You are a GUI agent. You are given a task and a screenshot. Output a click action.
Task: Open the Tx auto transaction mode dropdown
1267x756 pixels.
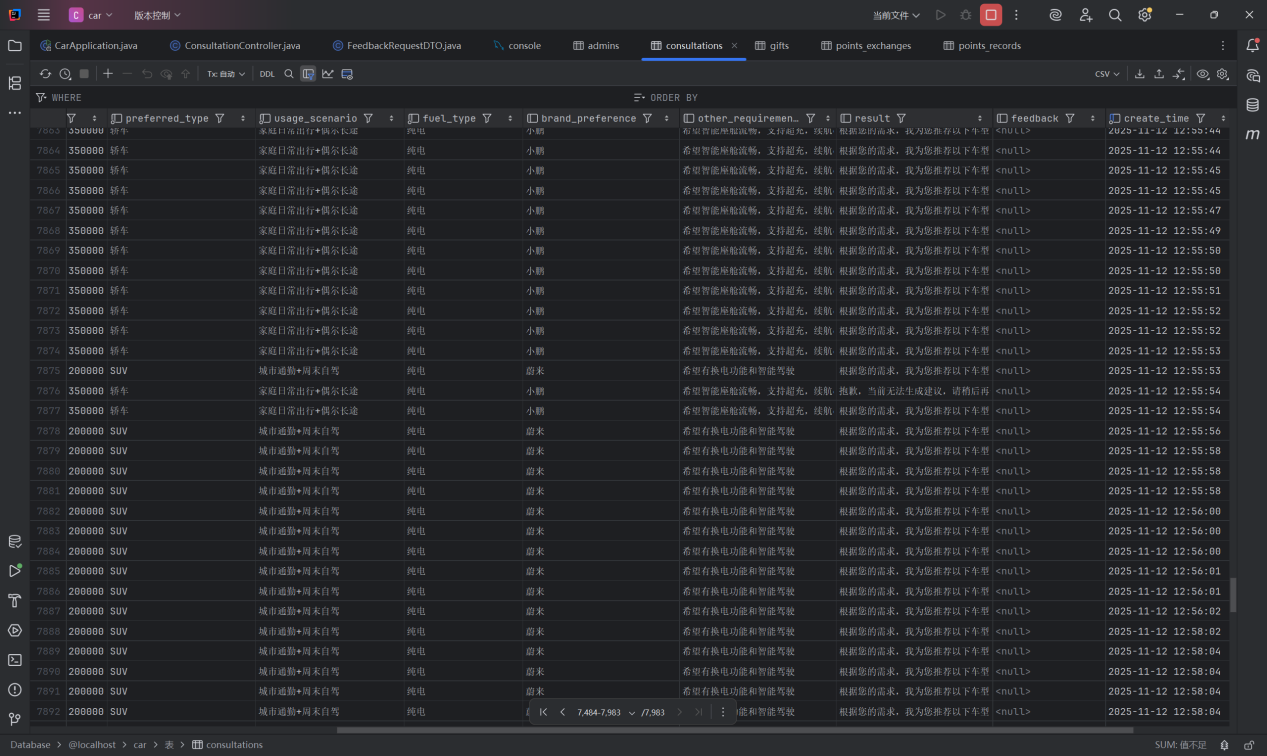[x=226, y=74]
